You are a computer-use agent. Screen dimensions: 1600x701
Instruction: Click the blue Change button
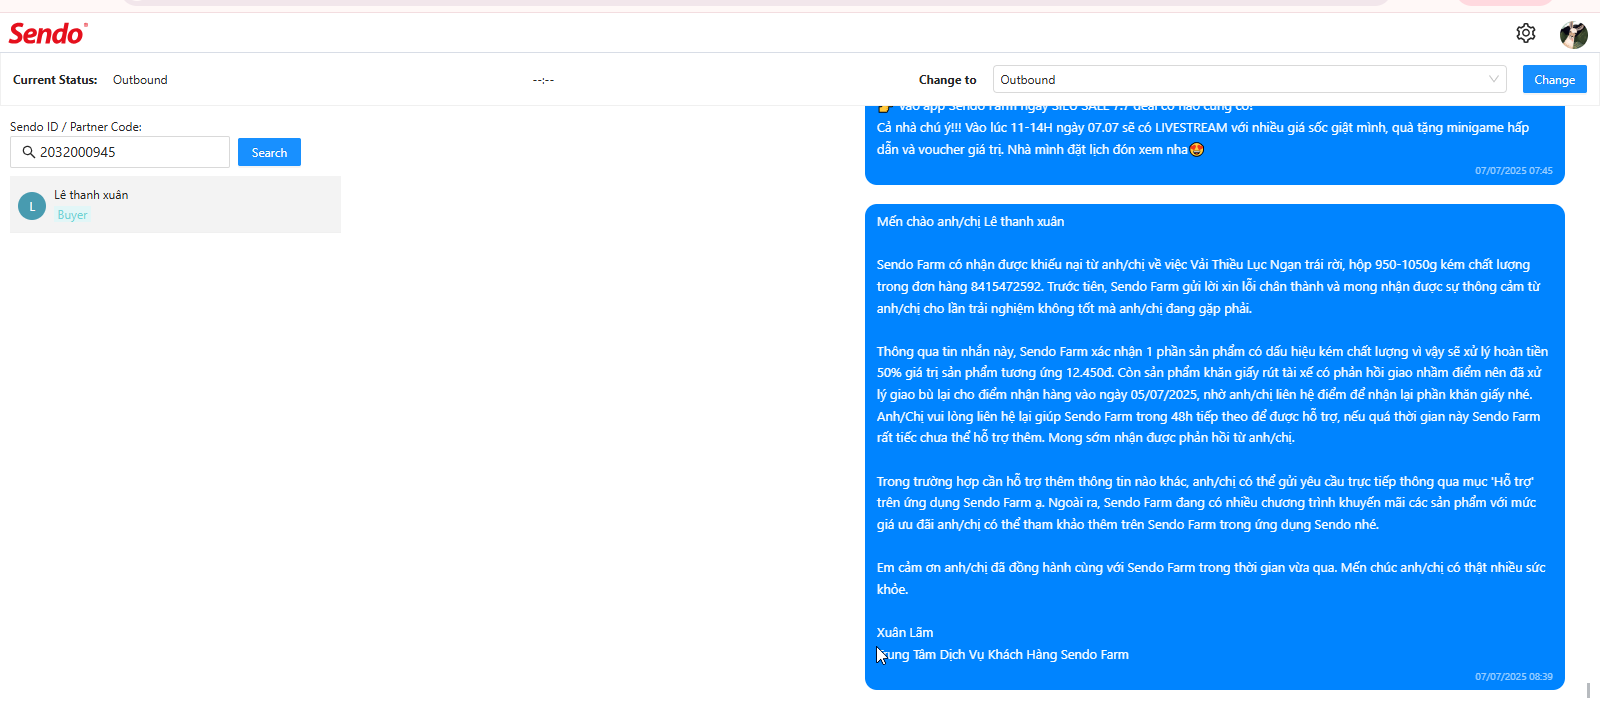(x=1554, y=79)
